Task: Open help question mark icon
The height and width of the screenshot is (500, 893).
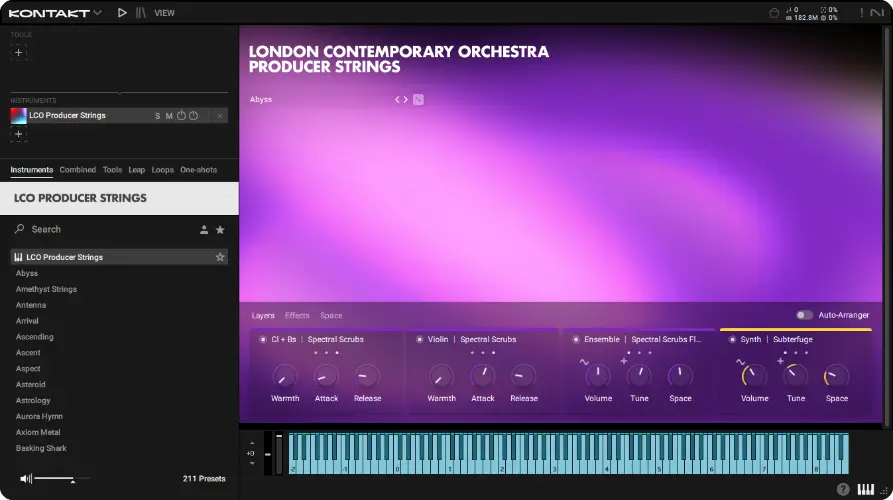Action: (x=843, y=489)
